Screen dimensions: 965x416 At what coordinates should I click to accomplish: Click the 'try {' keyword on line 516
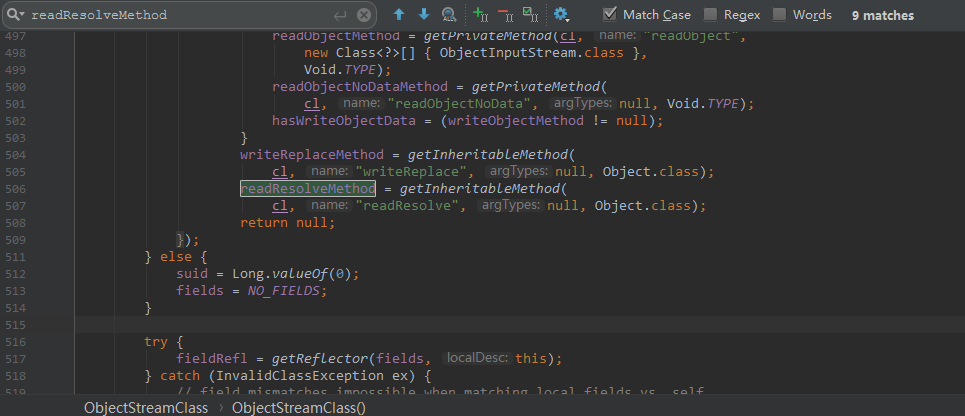coord(164,342)
